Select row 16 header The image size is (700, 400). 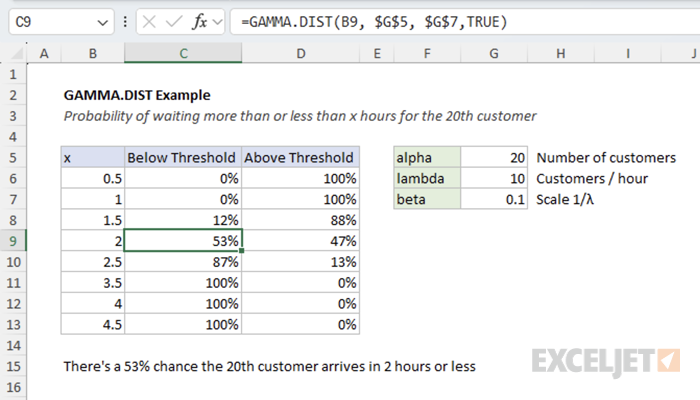pyautogui.click(x=13, y=387)
